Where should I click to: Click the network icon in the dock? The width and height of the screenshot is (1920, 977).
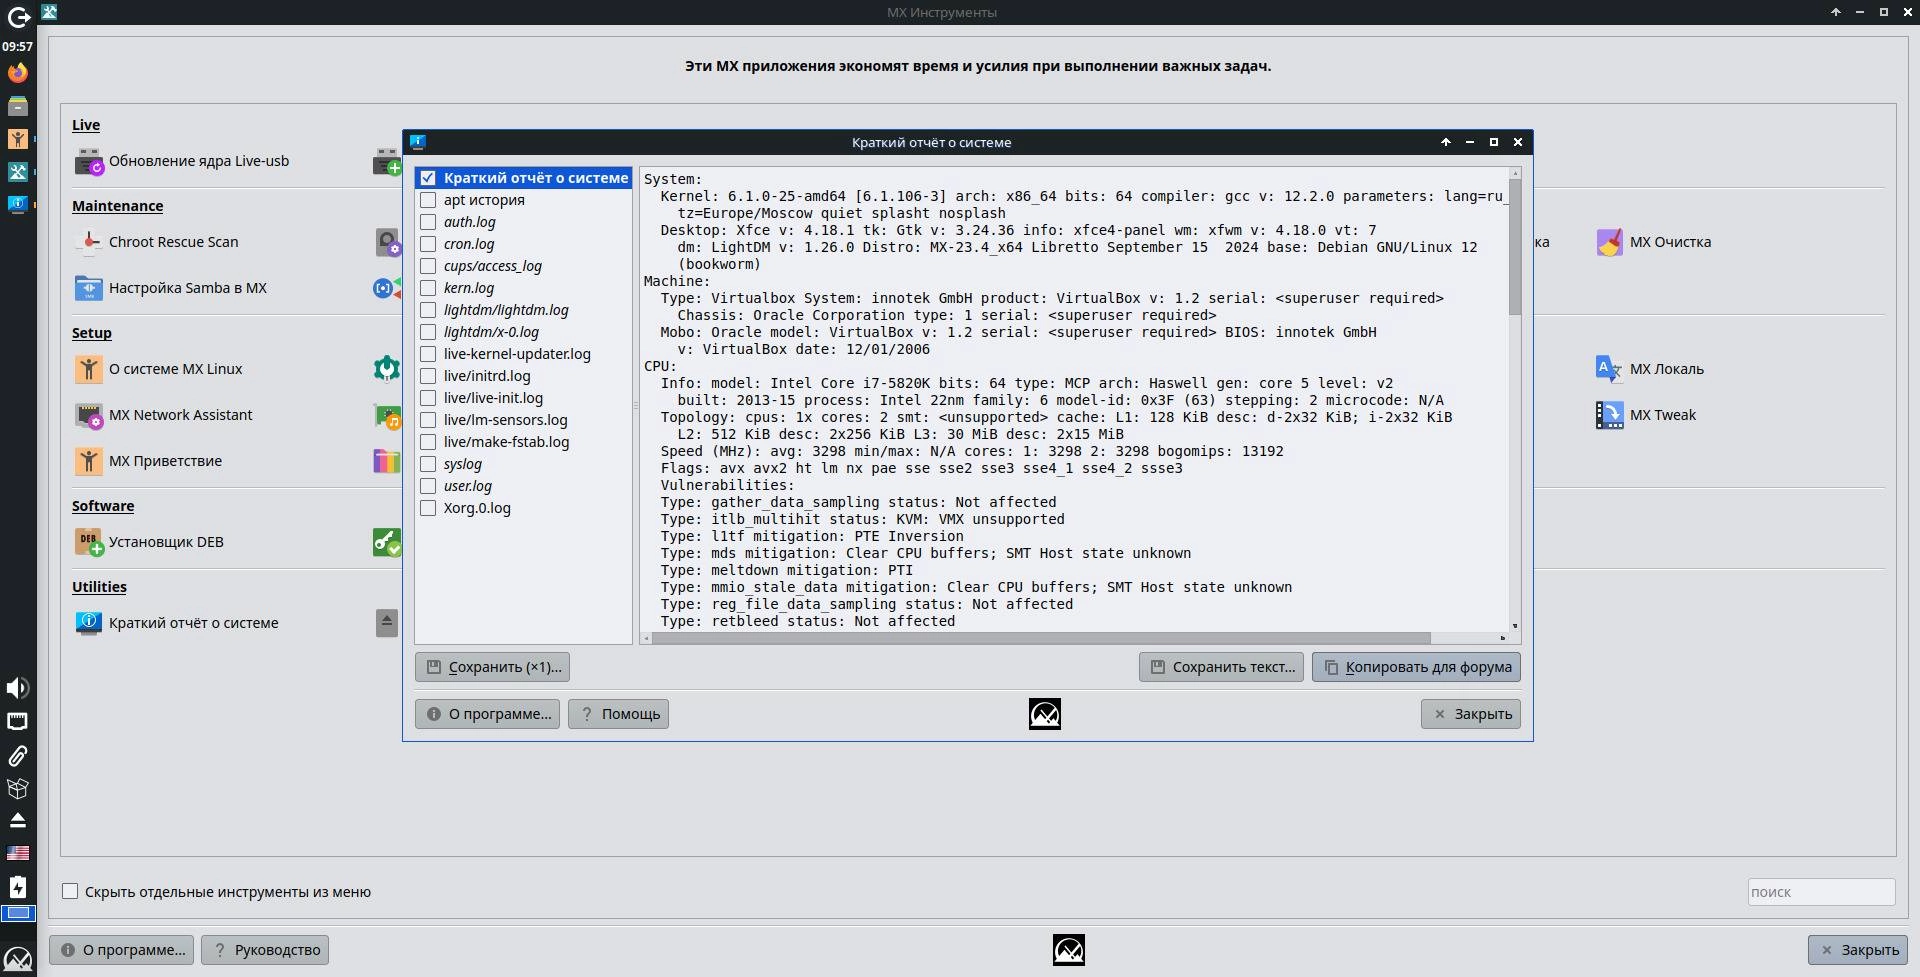point(18,721)
